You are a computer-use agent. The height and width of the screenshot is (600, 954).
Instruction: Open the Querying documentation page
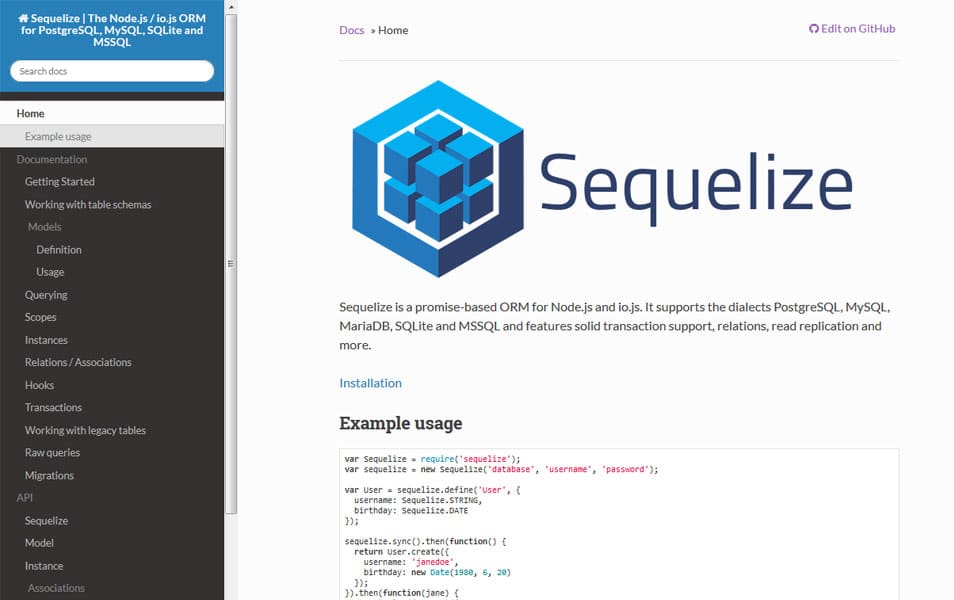coord(46,294)
